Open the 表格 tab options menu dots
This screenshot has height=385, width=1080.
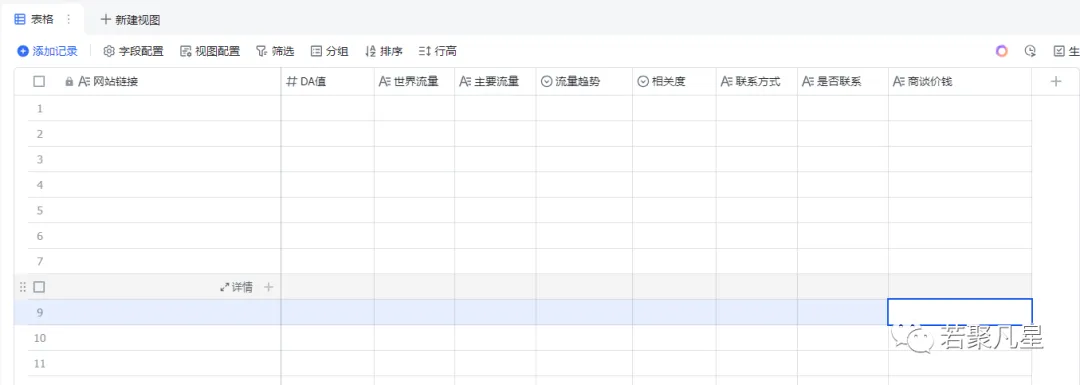tap(68, 19)
